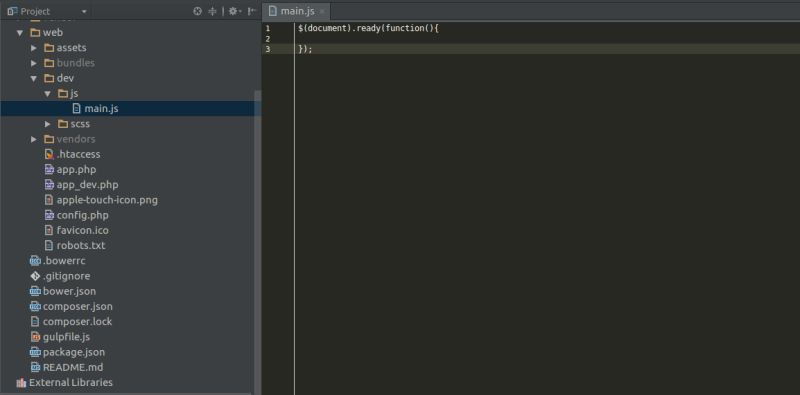Select the README.md file name
The height and width of the screenshot is (395, 800).
click(72, 367)
